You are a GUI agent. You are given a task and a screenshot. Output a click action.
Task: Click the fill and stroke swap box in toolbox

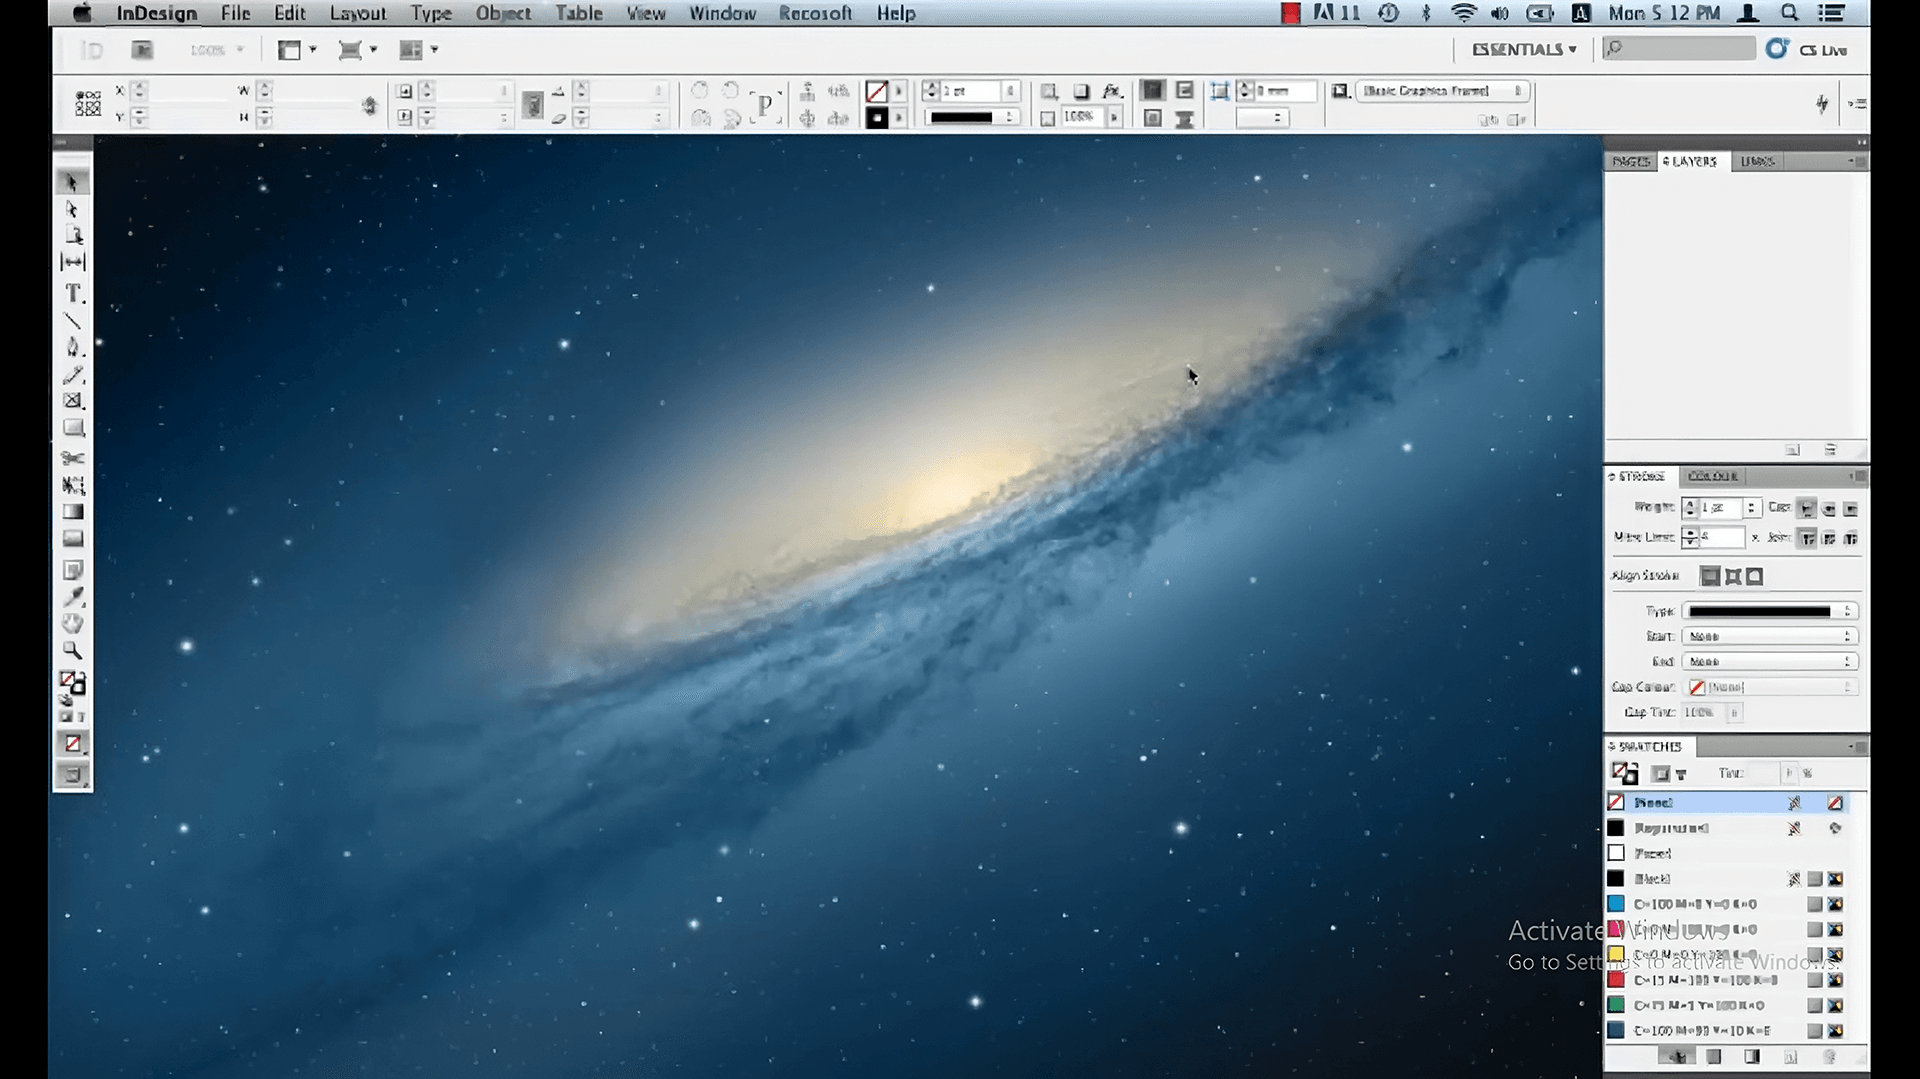click(x=72, y=684)
